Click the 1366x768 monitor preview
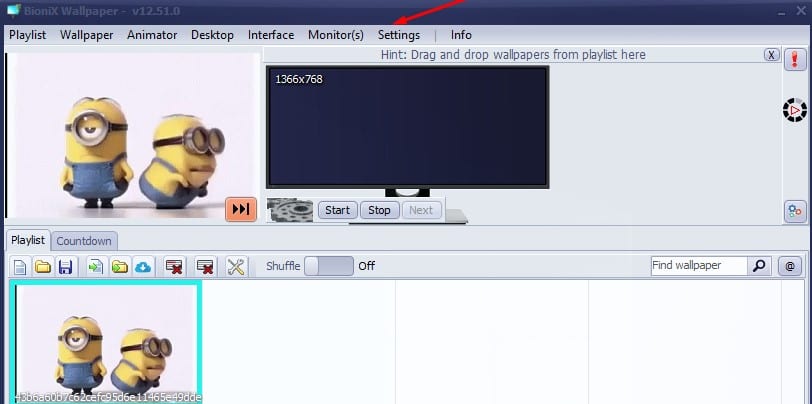The height and width of the screenshot is (404, 812). coord(408,127)
